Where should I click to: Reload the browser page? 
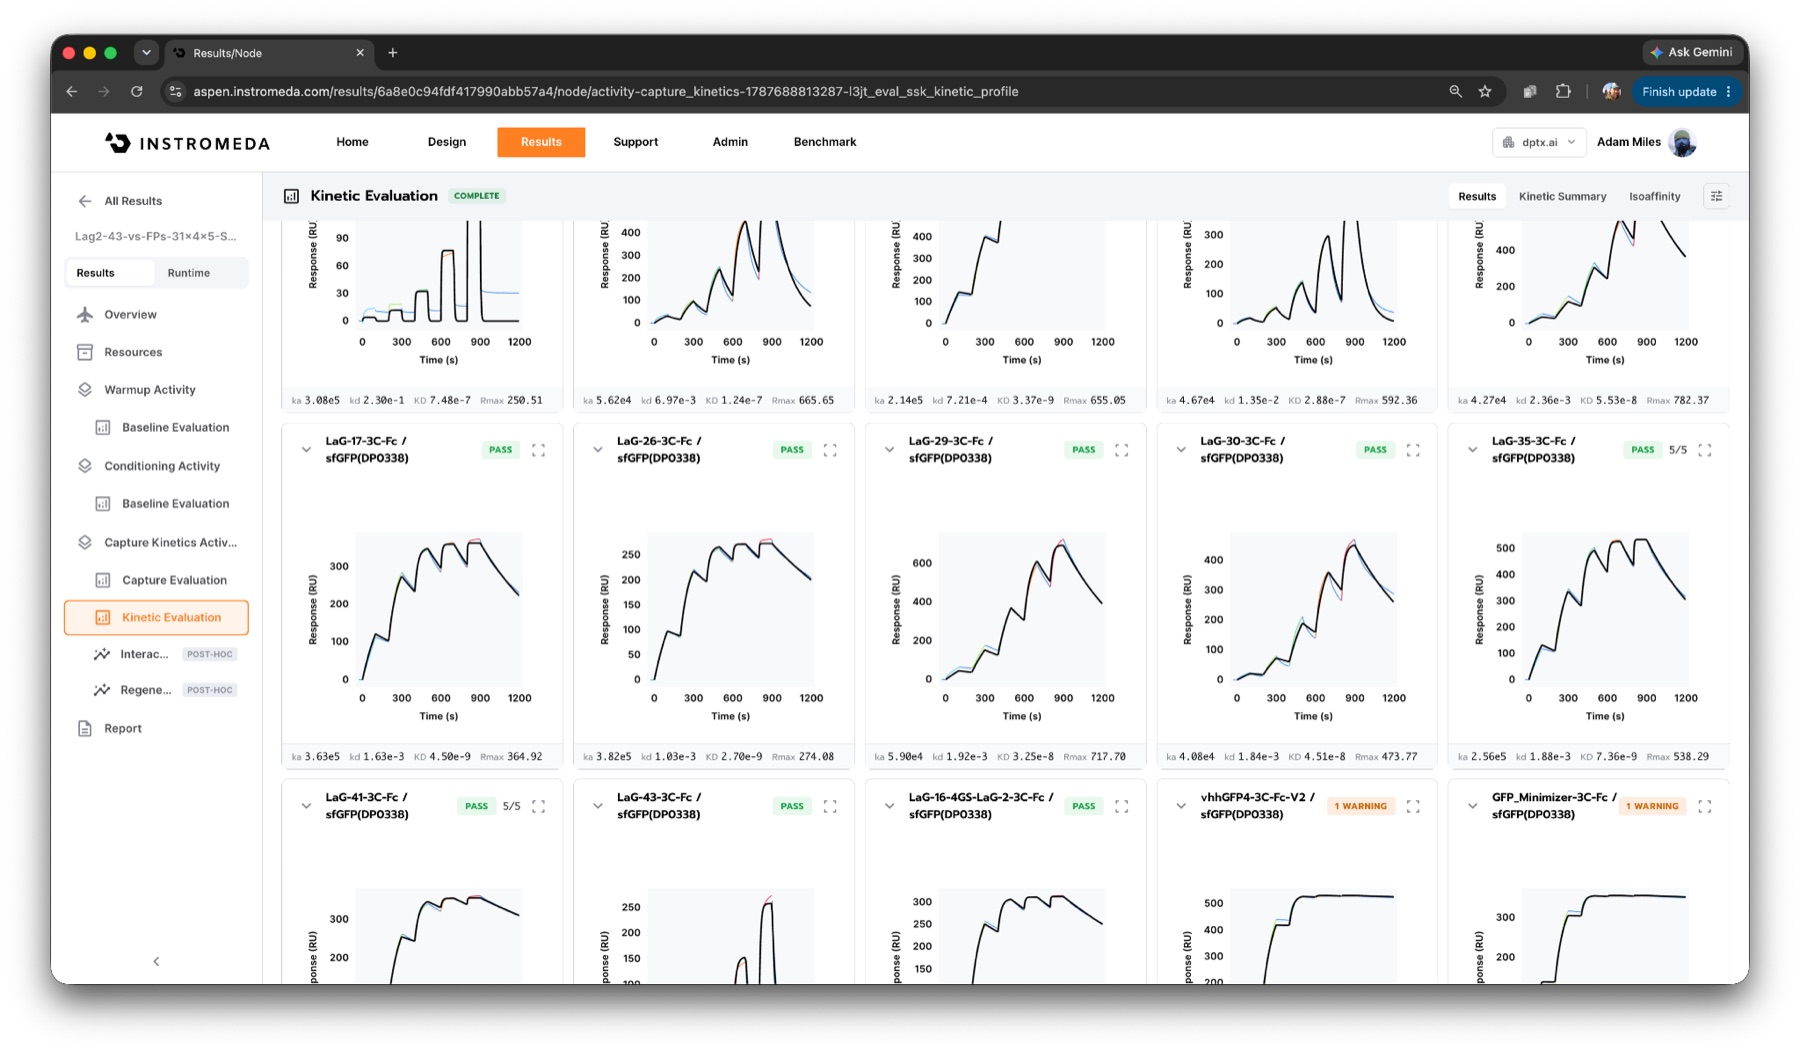coord(137,91)
